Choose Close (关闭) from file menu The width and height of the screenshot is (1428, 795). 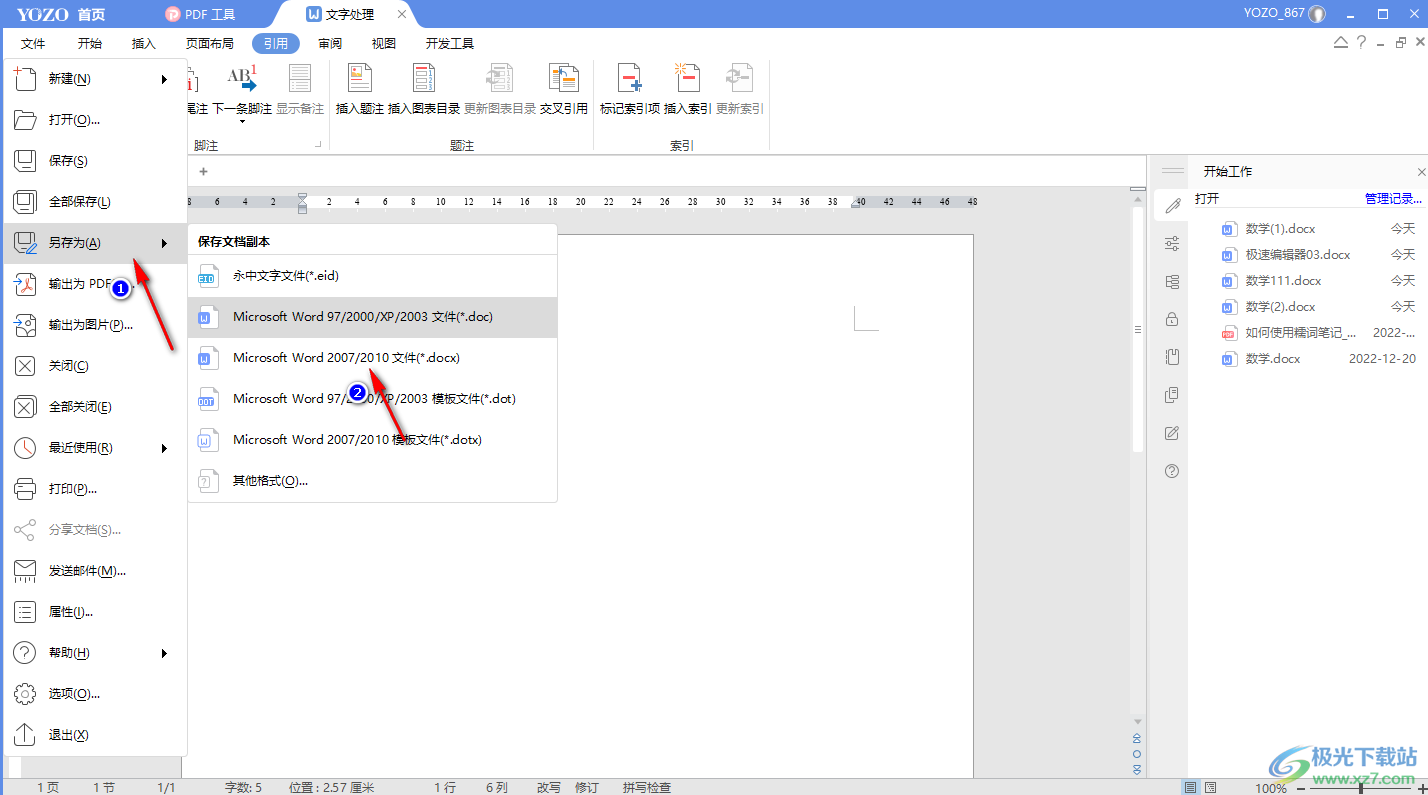[x=95, y=366]
